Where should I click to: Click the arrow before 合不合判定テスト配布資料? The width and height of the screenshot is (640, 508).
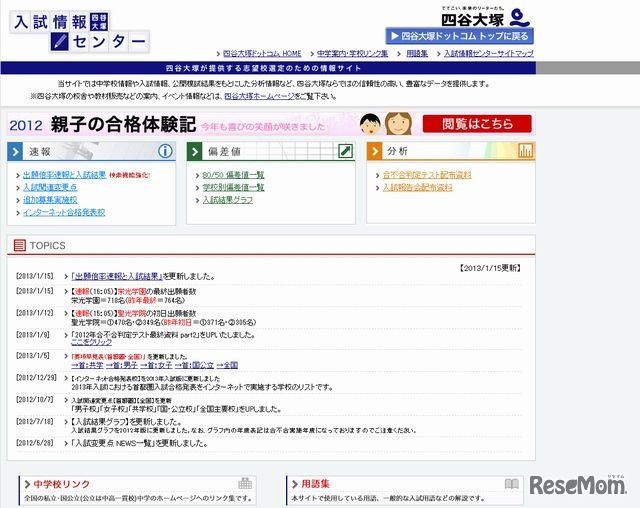tap(378, 175)
